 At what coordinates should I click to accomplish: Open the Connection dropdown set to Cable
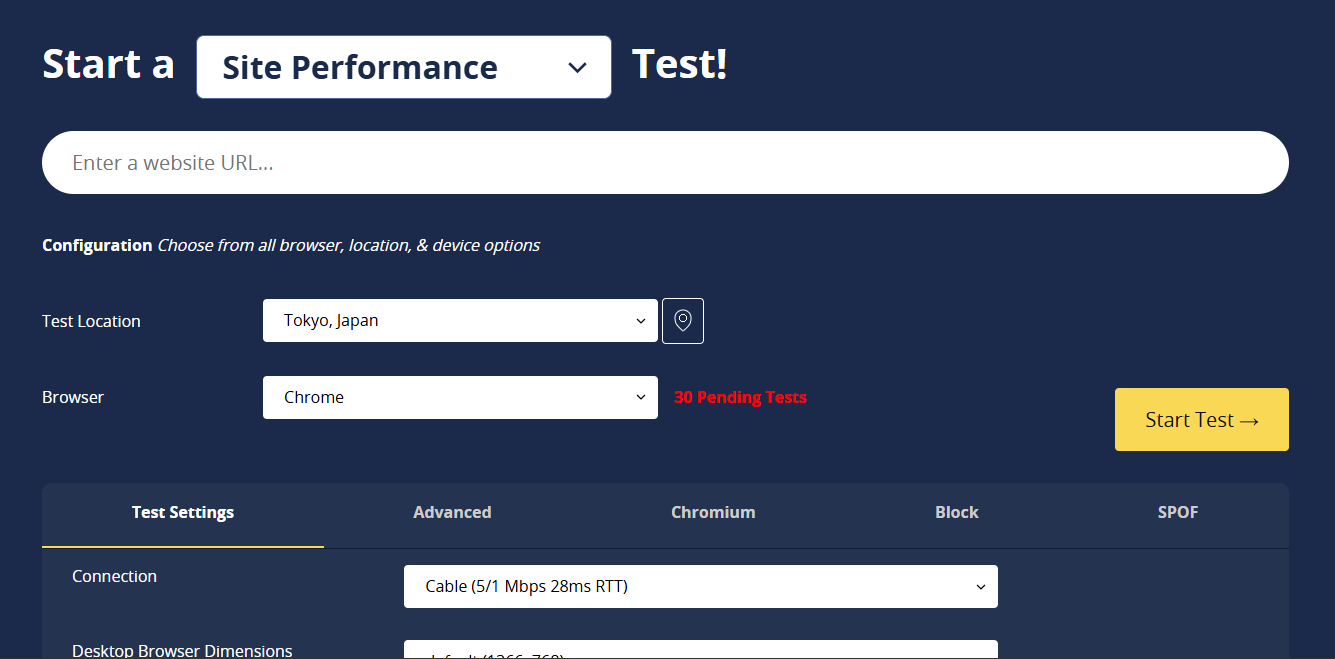(x=700, y=587)
